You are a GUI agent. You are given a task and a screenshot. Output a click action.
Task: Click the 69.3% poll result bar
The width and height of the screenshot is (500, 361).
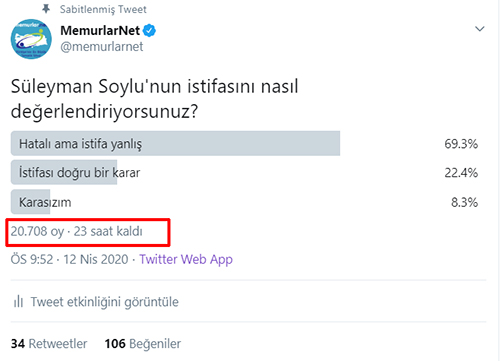click(175, 144)
